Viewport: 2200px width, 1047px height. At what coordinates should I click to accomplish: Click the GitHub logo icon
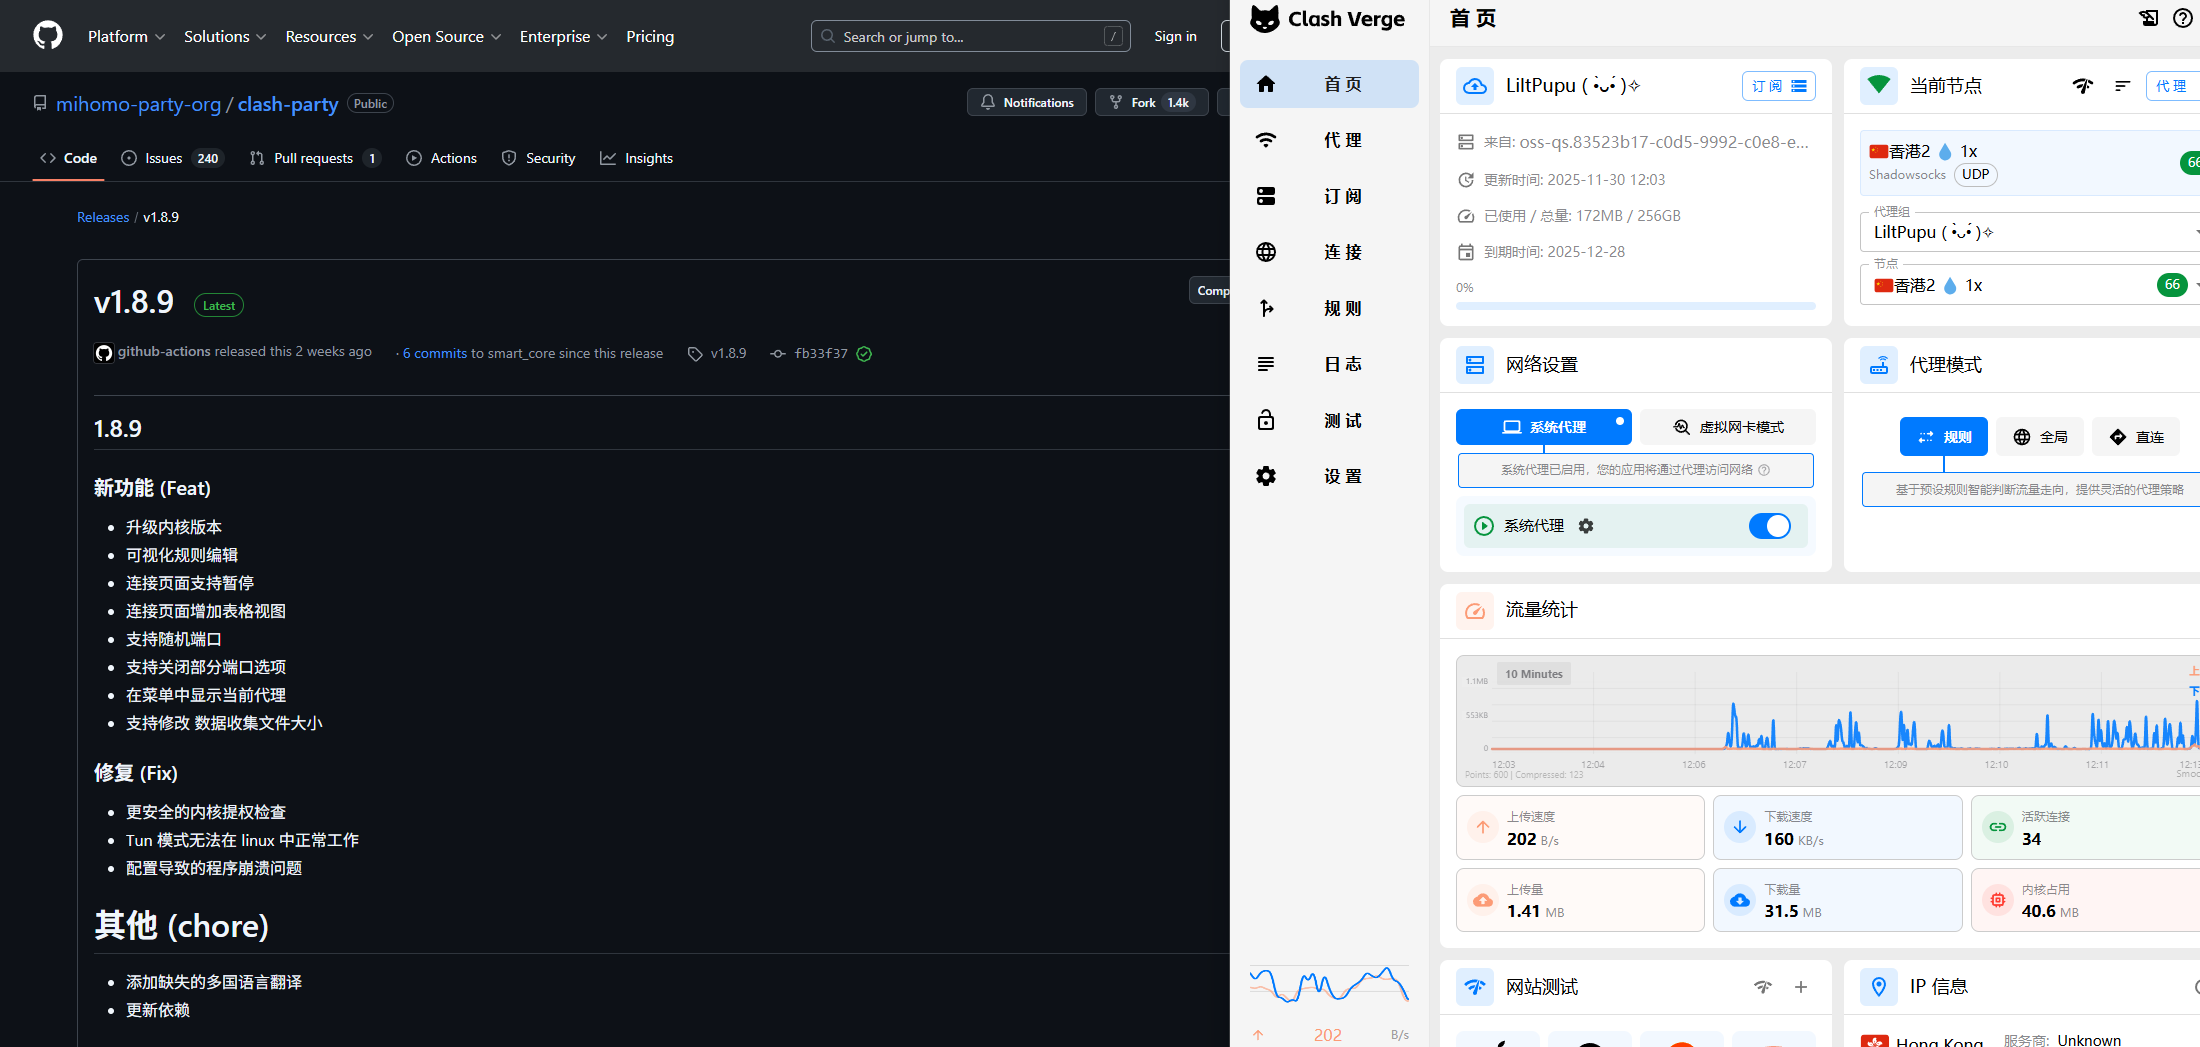pyautogui.click(x=48, y=36)
